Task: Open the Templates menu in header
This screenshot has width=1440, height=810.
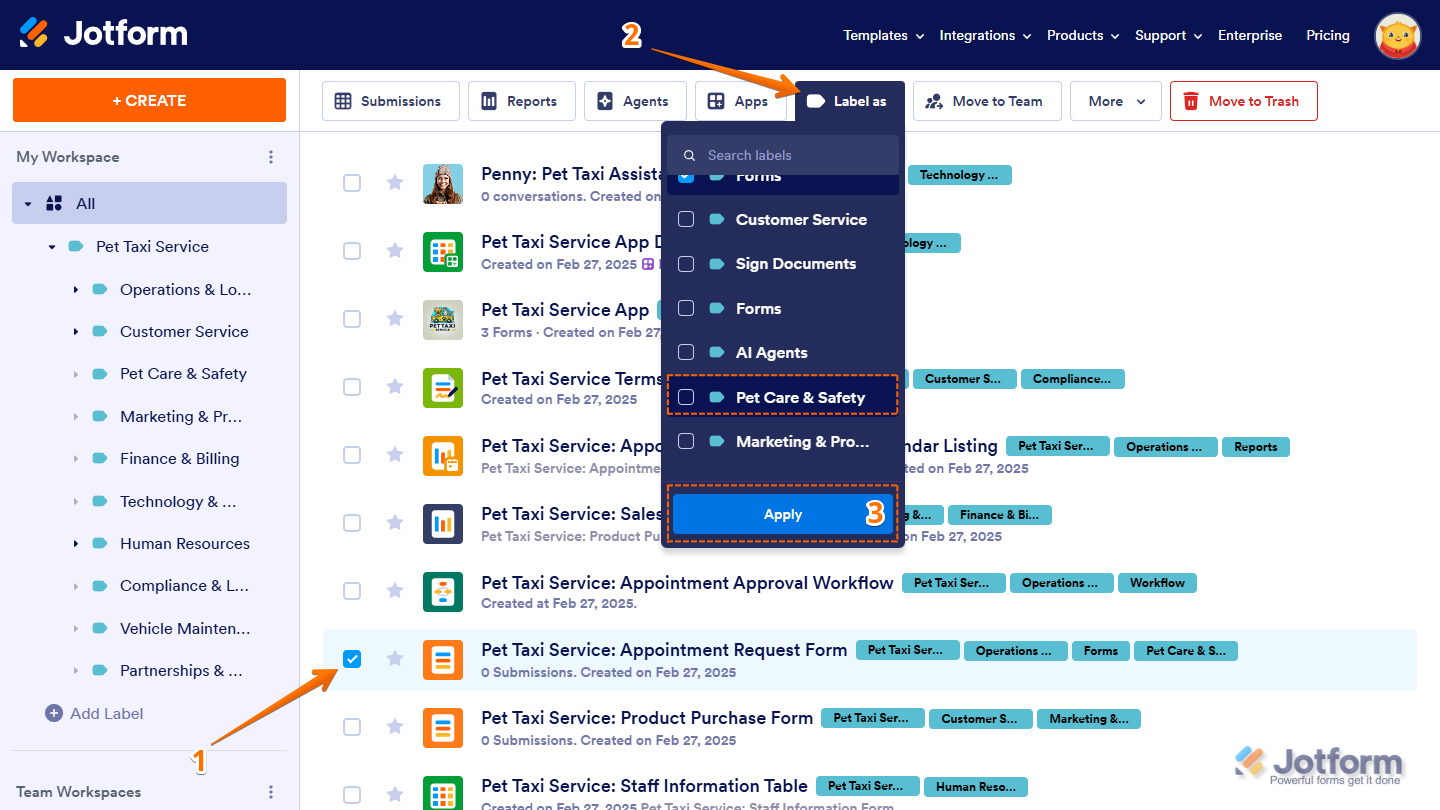Action: click(x=883, y=35)
